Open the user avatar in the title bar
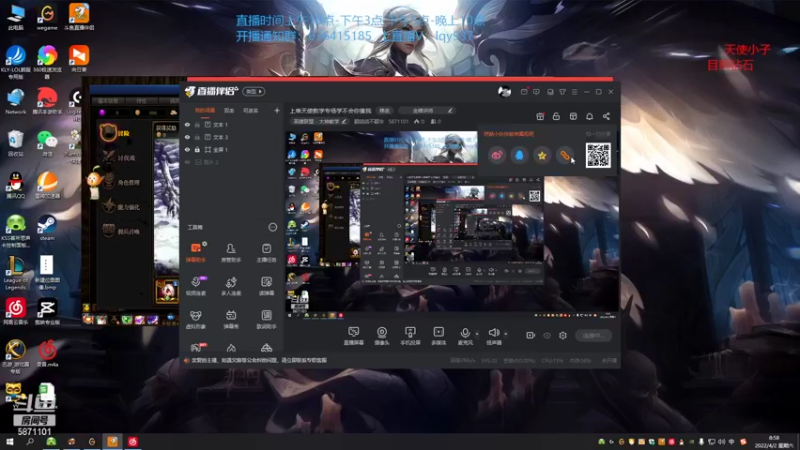The image size is (800, 450). [504, 92]
